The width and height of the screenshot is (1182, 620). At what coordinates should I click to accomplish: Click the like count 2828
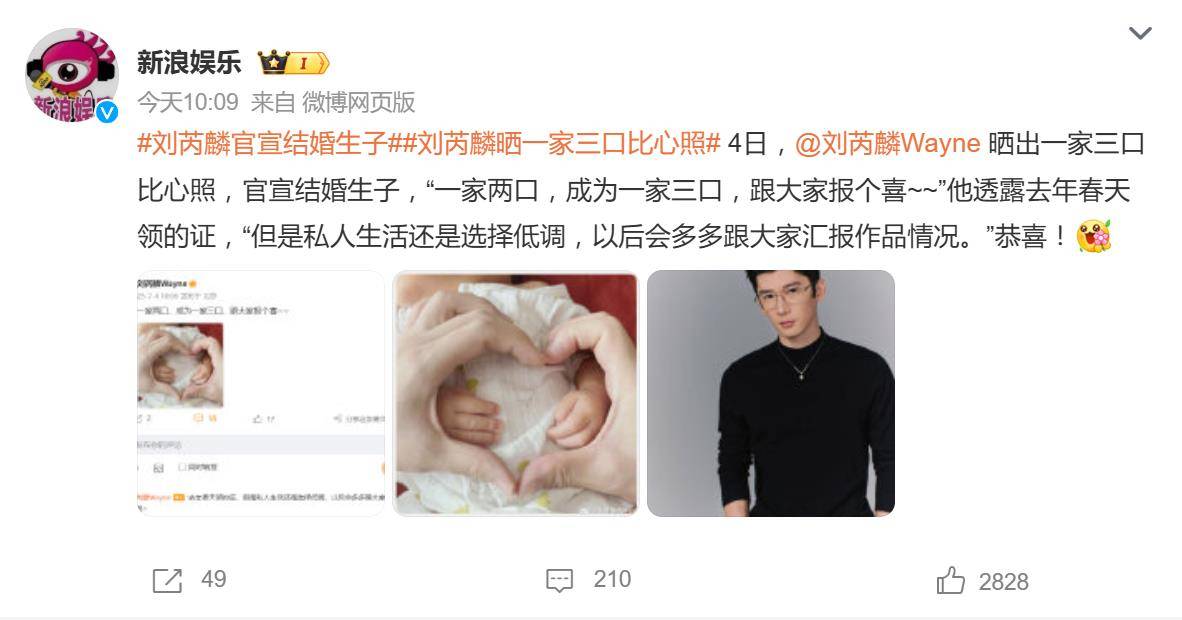(x=1003, y=582)
